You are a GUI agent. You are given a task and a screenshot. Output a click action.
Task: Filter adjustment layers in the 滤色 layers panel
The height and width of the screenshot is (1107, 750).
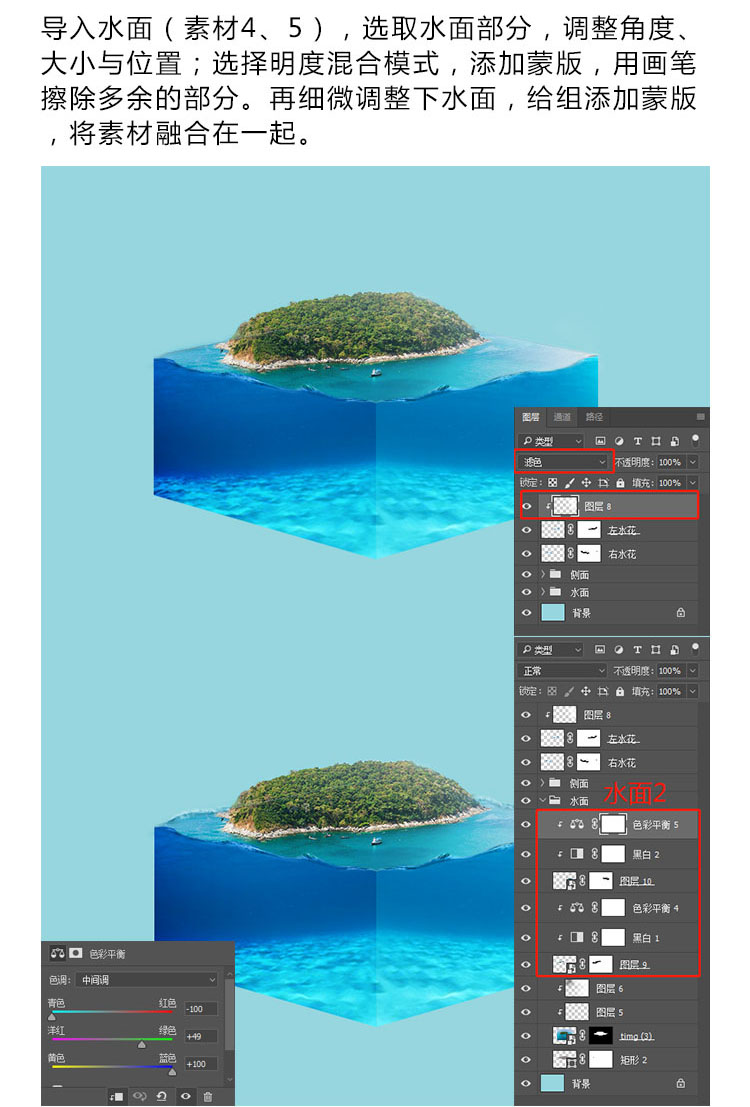(x=619, y=441)
